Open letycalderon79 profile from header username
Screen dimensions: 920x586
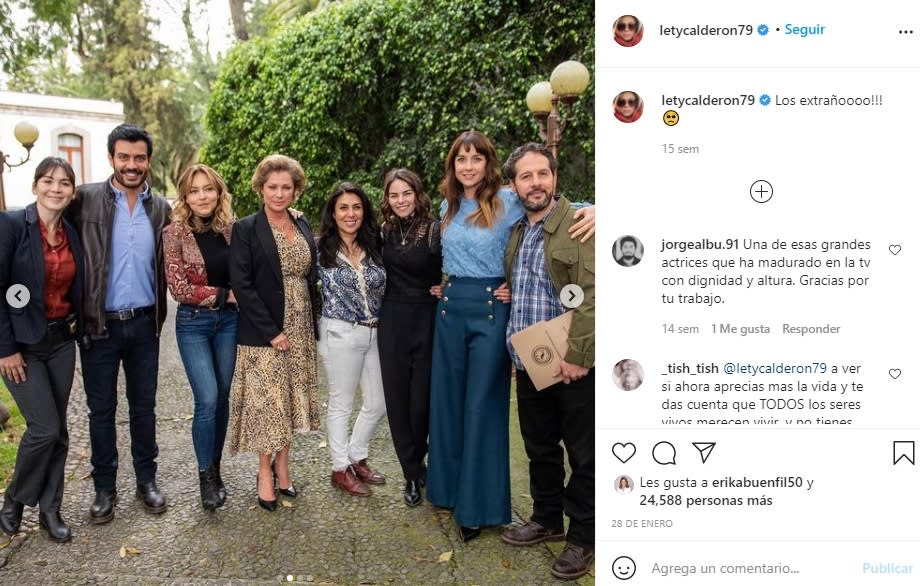[705, 30]
